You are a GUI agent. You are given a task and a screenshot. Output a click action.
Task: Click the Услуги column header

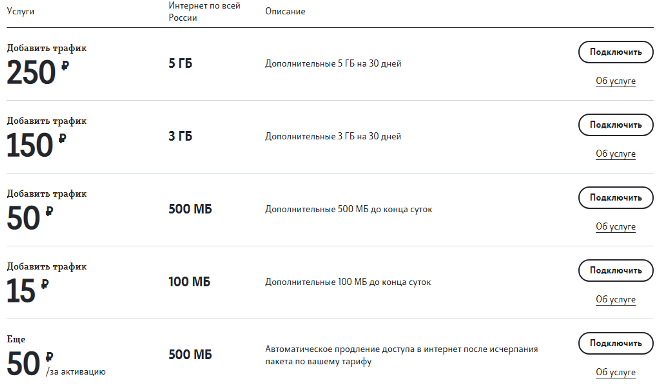(21, 11)
